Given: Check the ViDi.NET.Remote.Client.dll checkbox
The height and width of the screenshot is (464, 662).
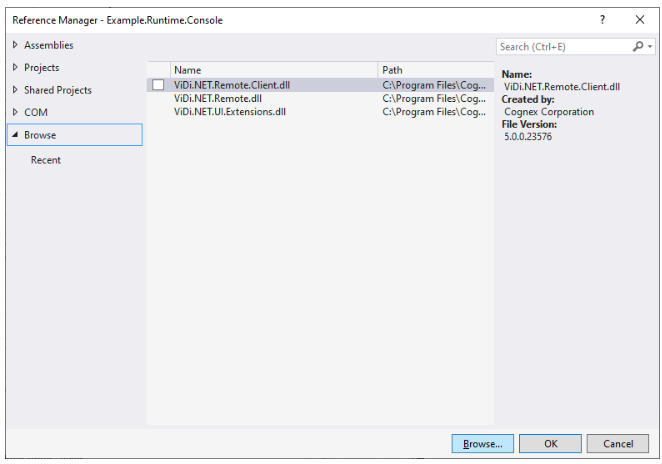Looking at the screenshot, I should 158,85.
